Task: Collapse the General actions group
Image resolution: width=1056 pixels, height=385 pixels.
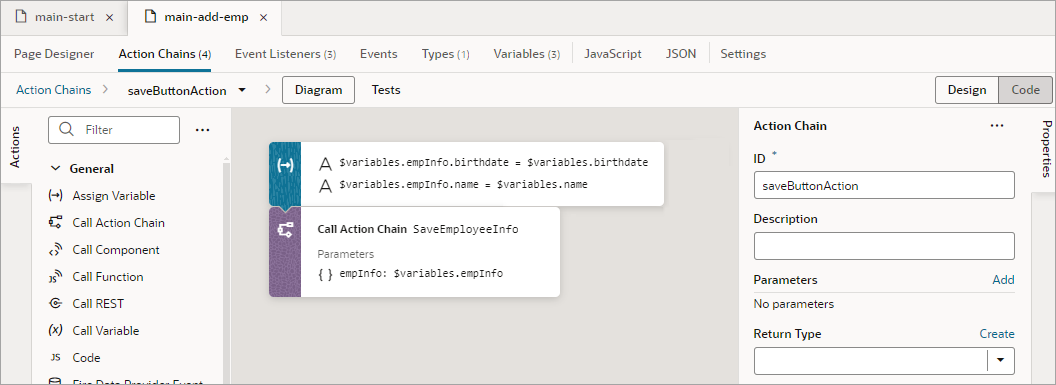Action: pos(56,169)
